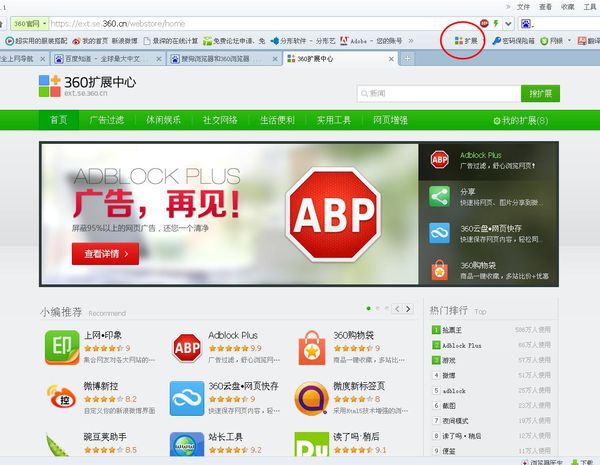Open the 我的首页 新浪微博 bookmark

click(105, 41)
